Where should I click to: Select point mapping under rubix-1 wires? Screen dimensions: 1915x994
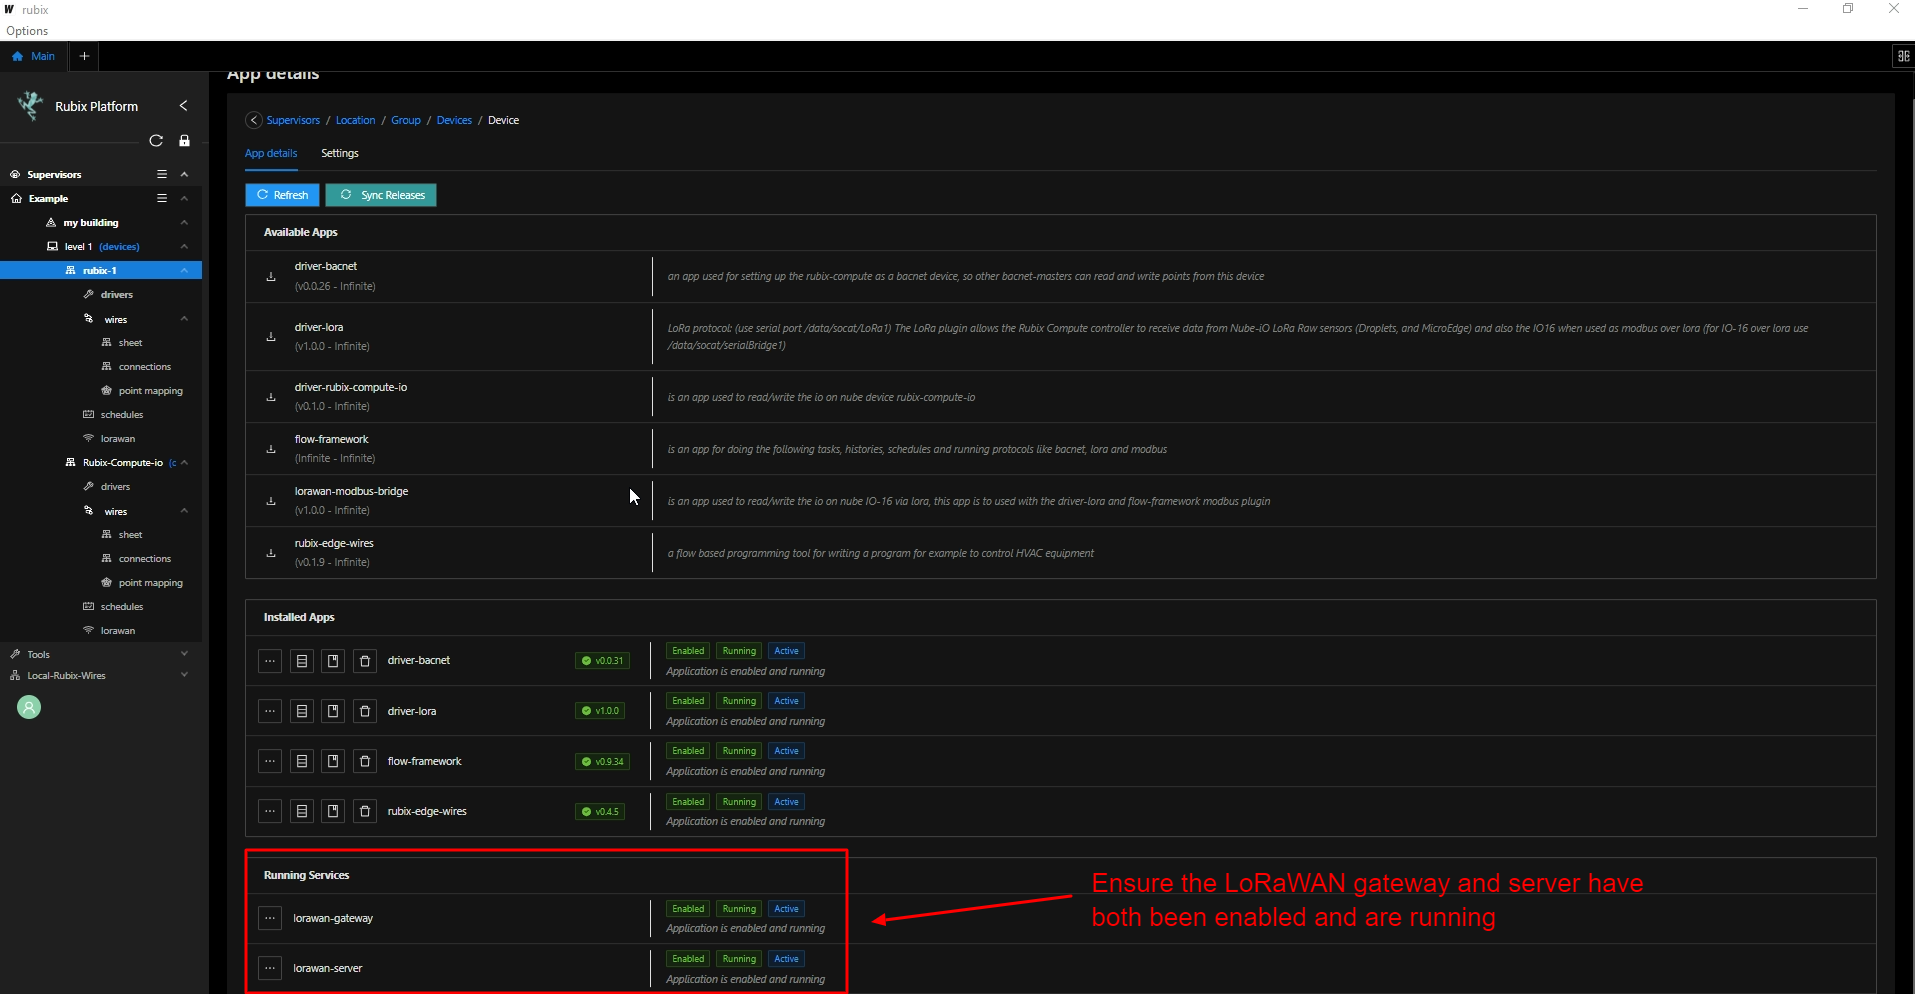(x=150, y=391)
